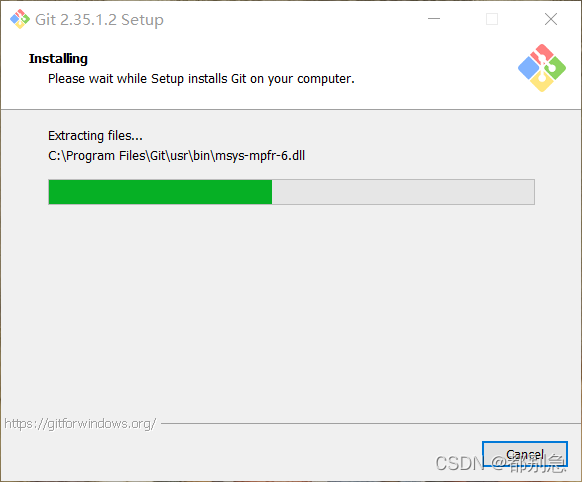This screenshot has width=582, height=482.
Task: Click the yellow diamond of Git logo
Action: pos(542,81)
